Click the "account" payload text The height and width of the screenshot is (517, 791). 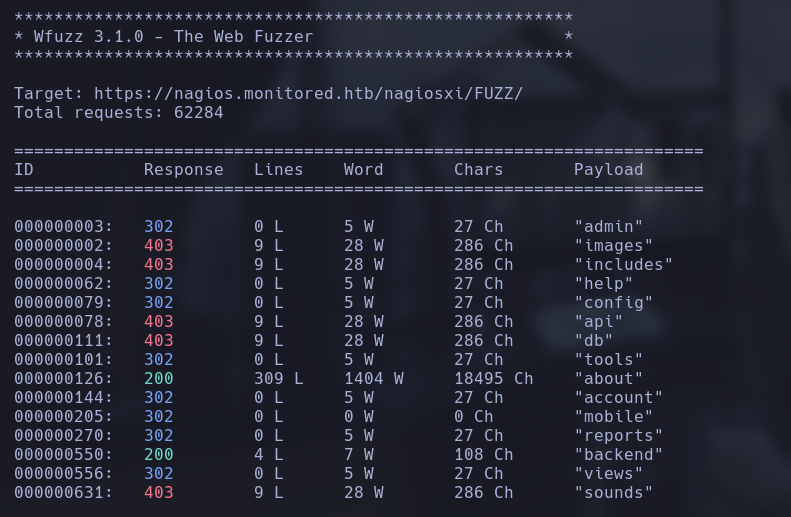[x=618, y=398]
